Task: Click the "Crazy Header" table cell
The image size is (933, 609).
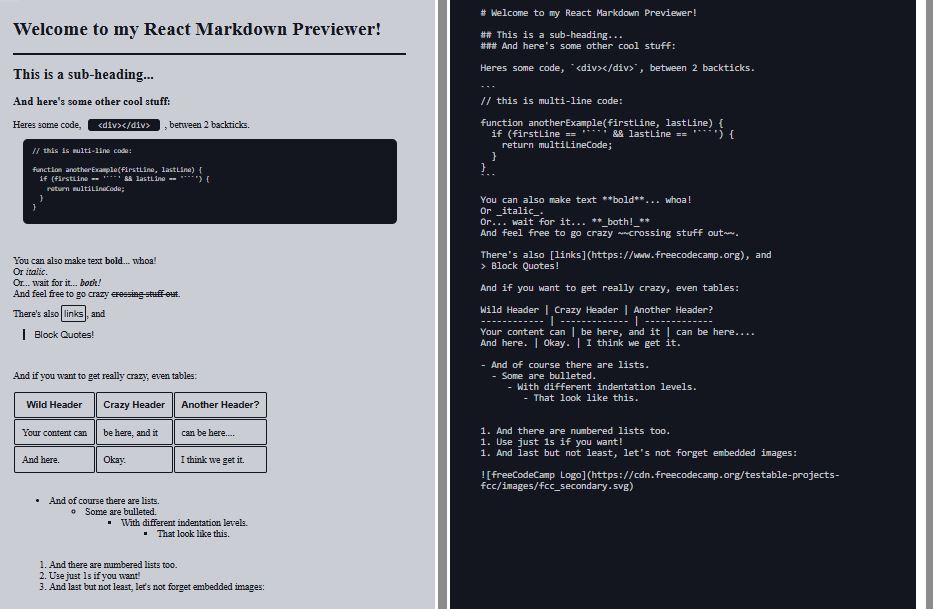Action: 134,405
